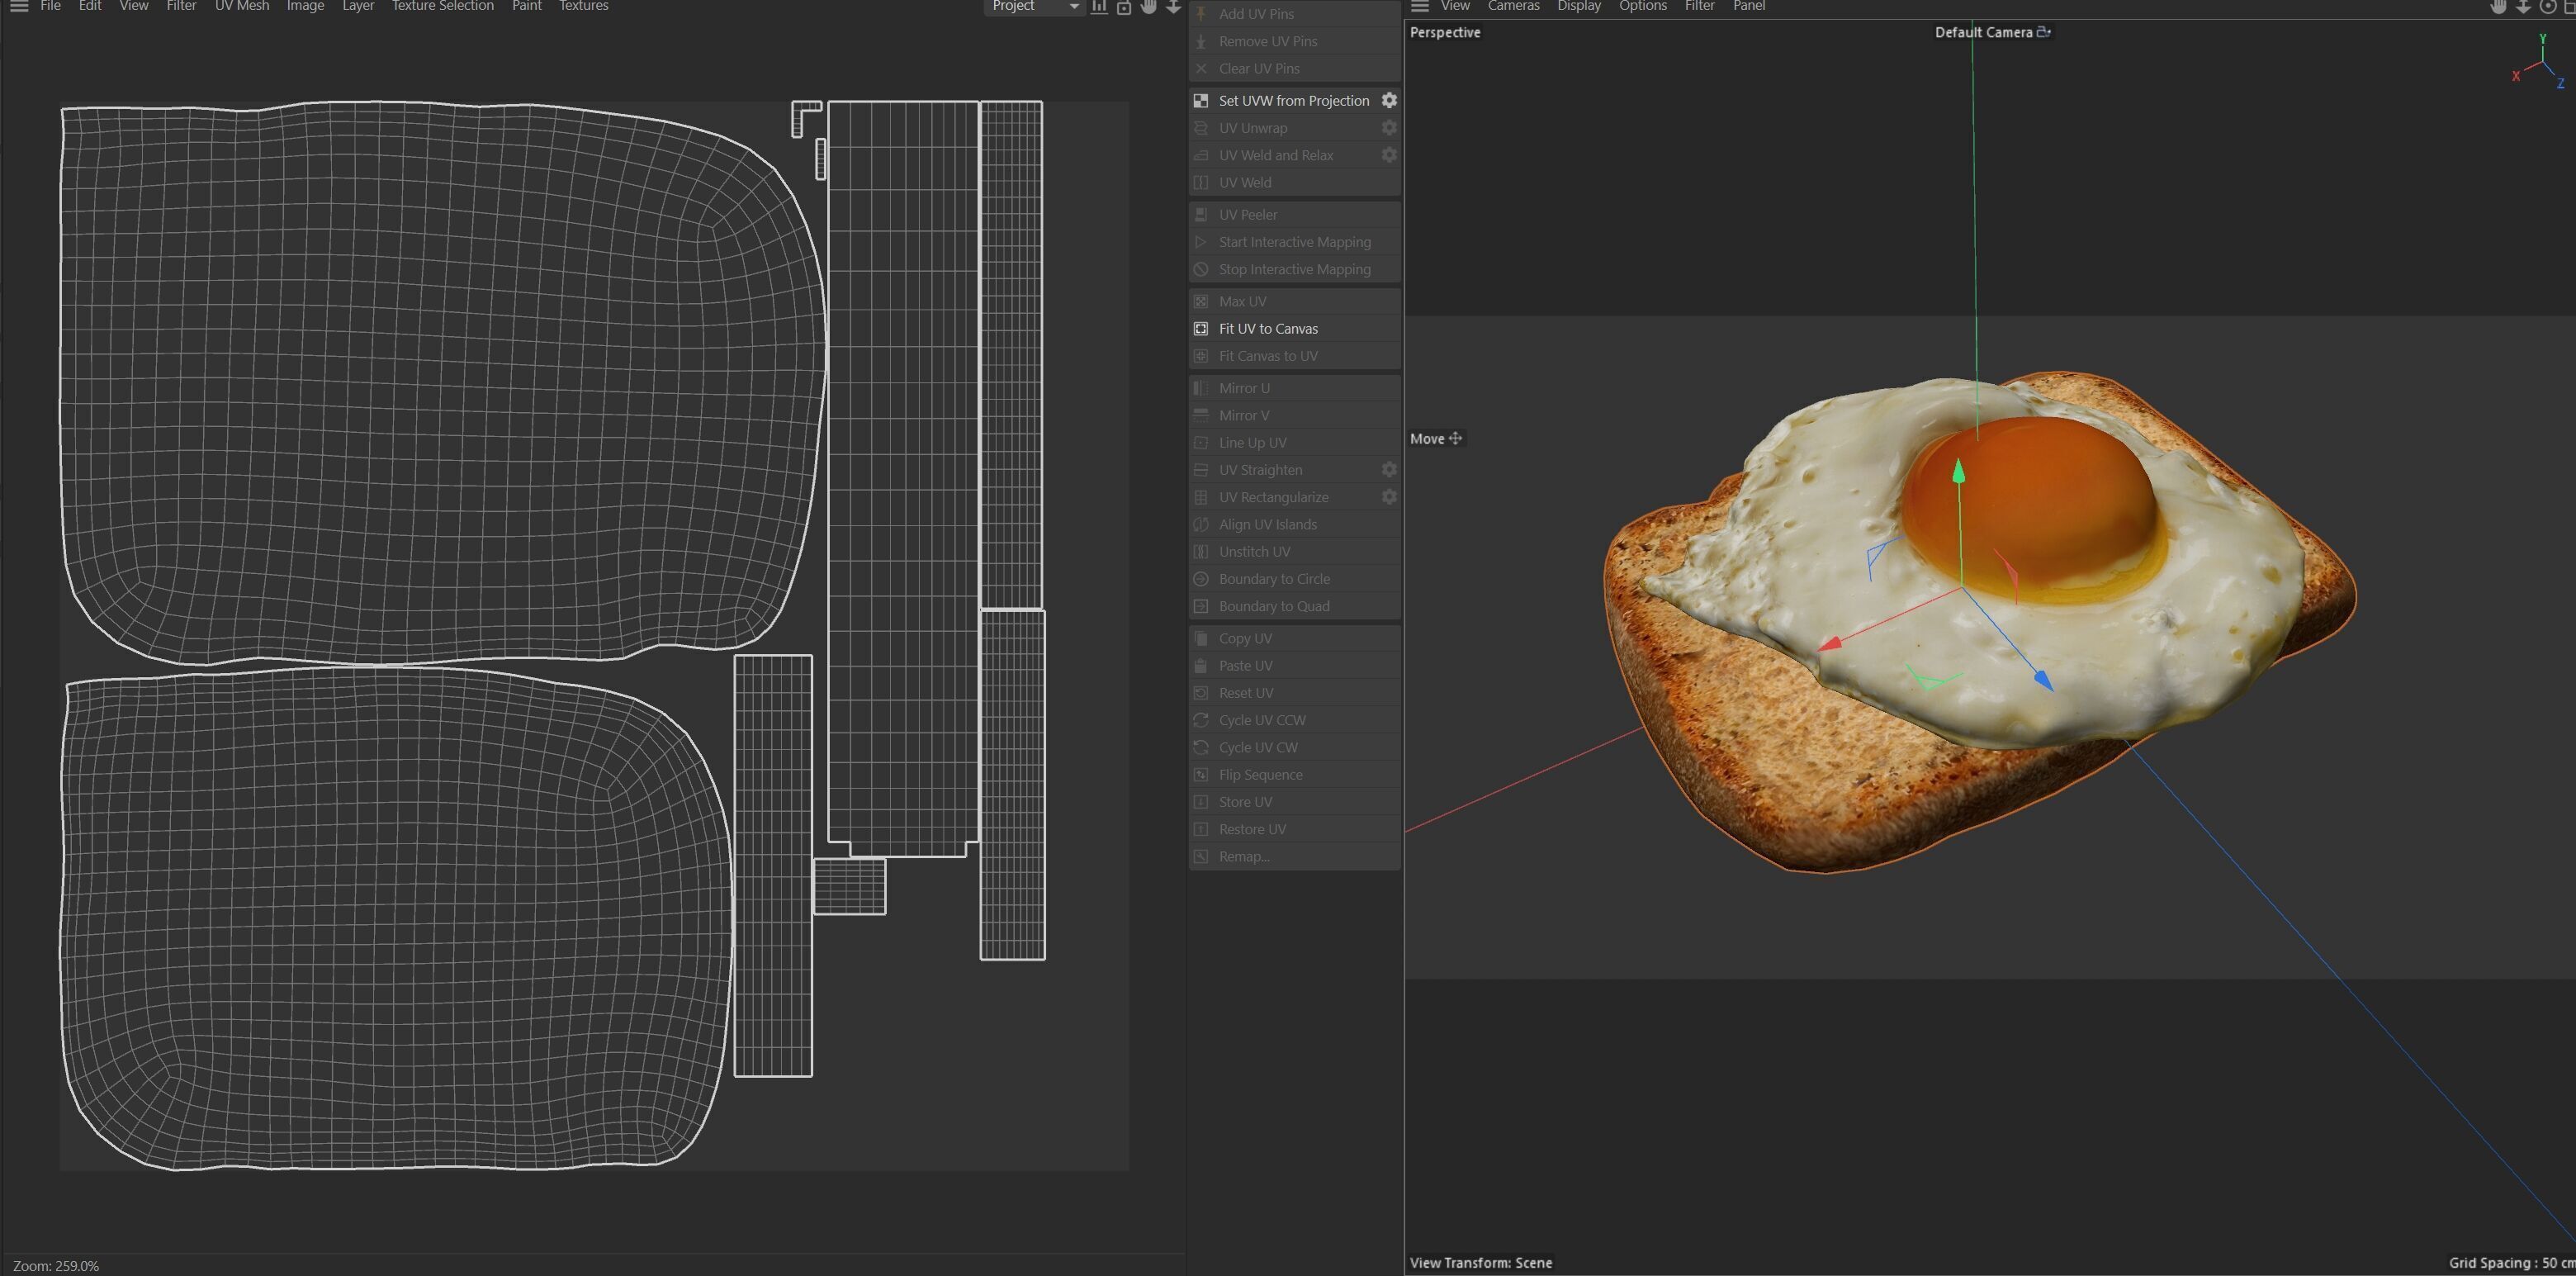Open the File menu in UV editor

pyautogui.click(x=50, y=6)
